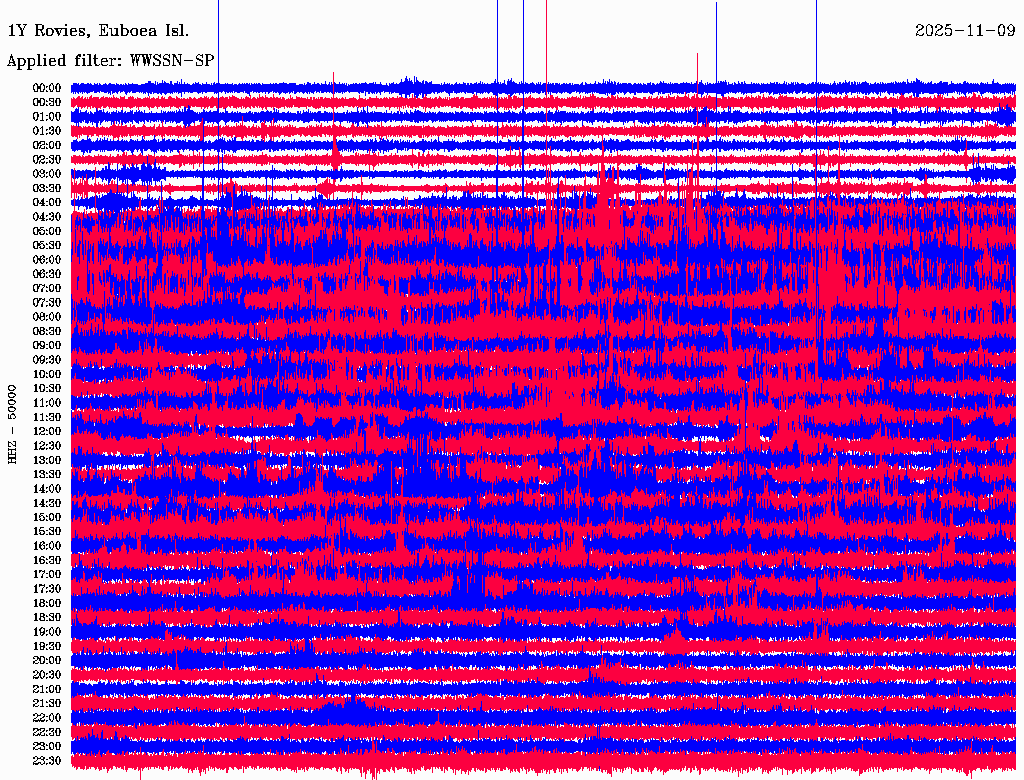This screenshot has height=780, width=1024.
Task: Click the 01:00 time label
Action: click(46, 117)
